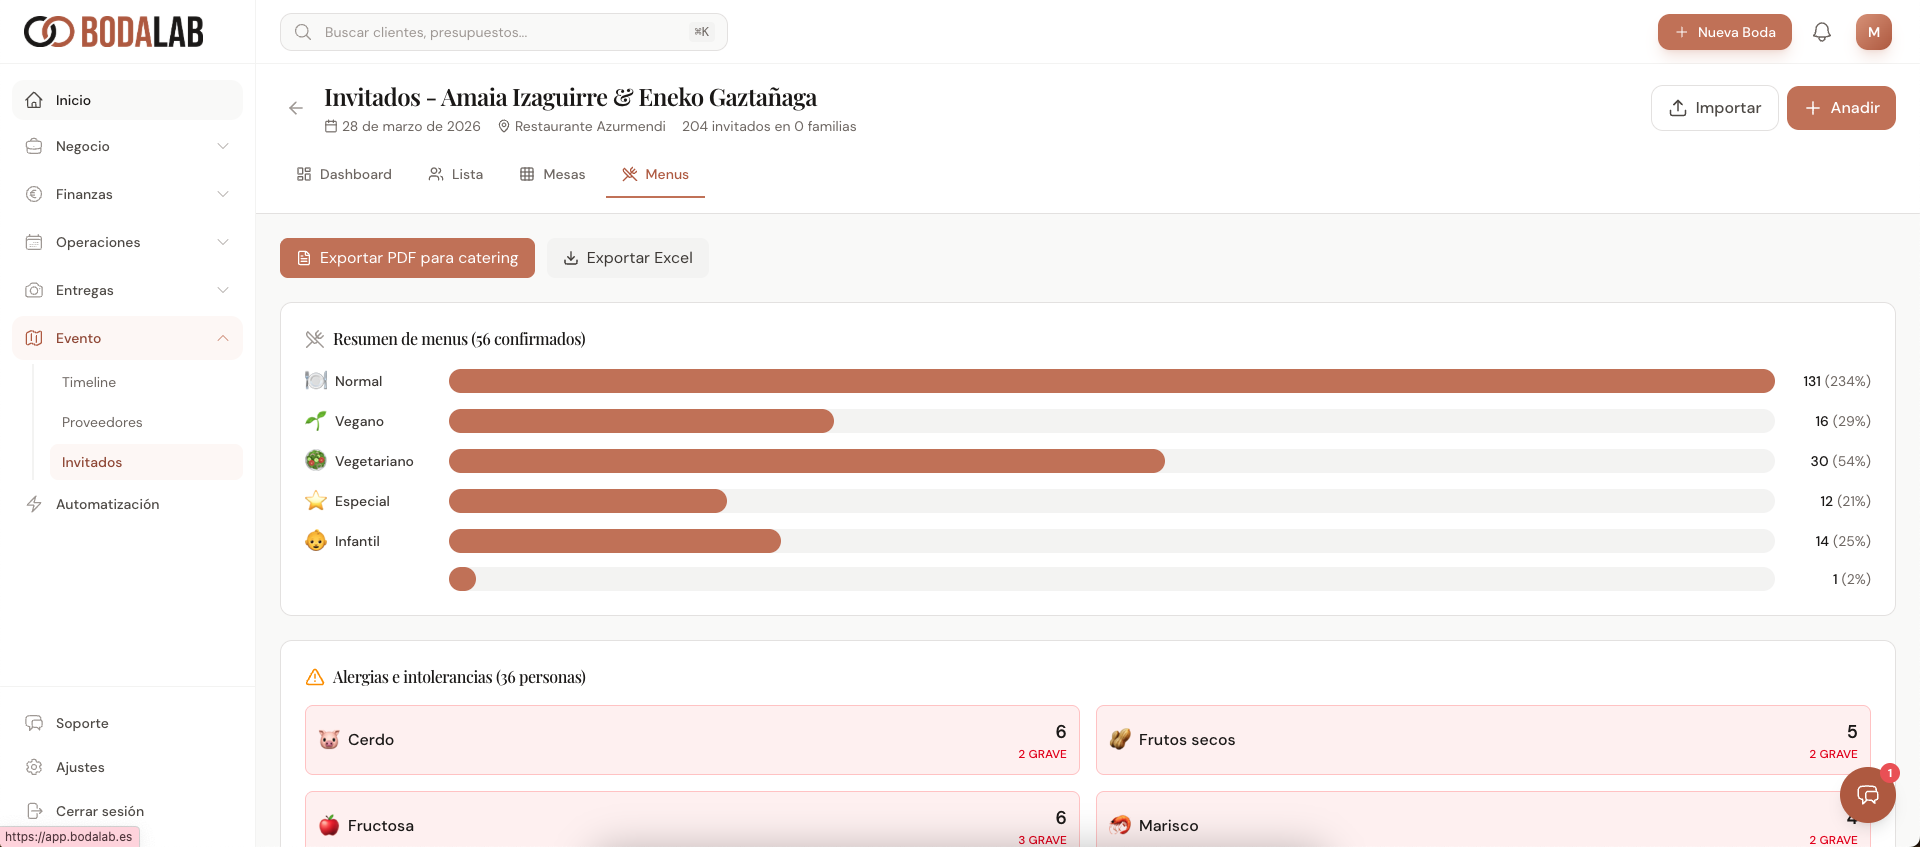Export PDF para catering

tap(407, 258)
